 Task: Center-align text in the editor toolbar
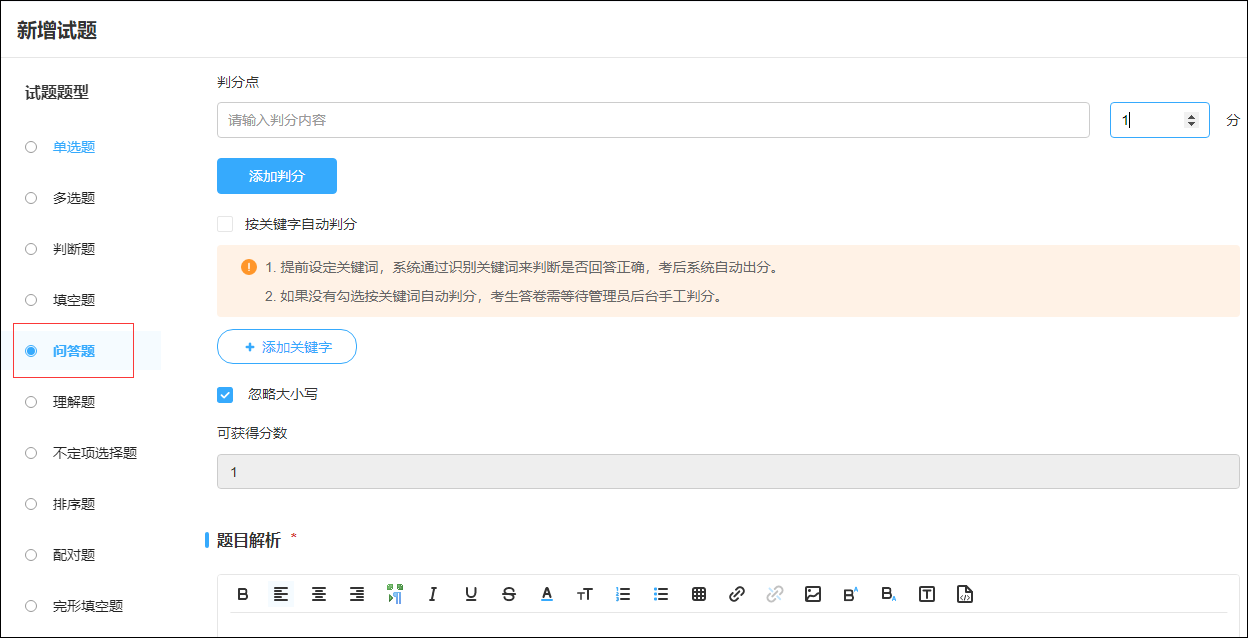[319, 594]
